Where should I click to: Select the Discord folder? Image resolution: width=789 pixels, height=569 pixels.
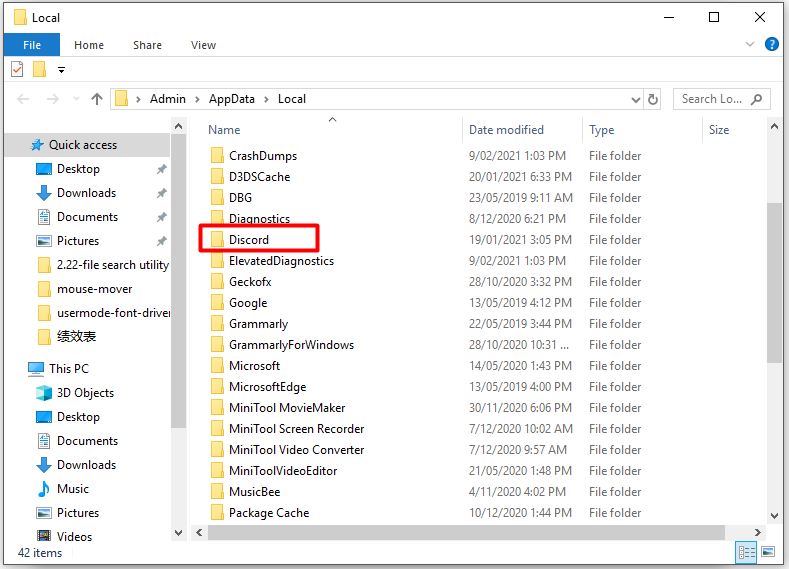coord(249,240)
